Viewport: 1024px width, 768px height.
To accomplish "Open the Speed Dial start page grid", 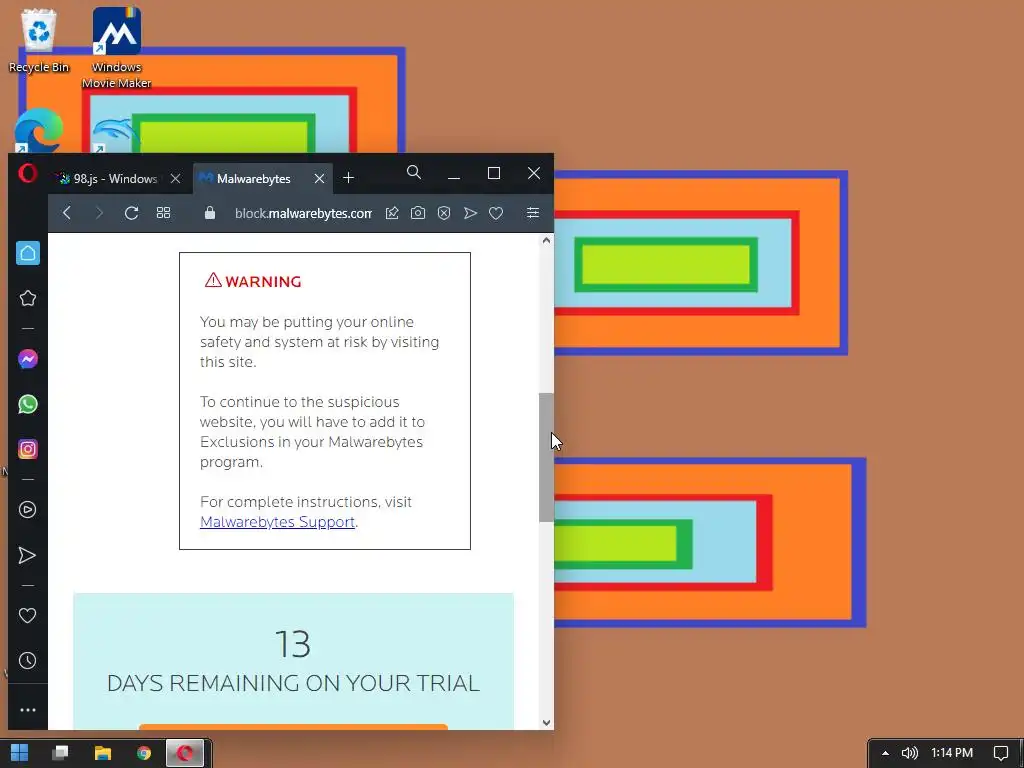I will (x=163, y=213).
